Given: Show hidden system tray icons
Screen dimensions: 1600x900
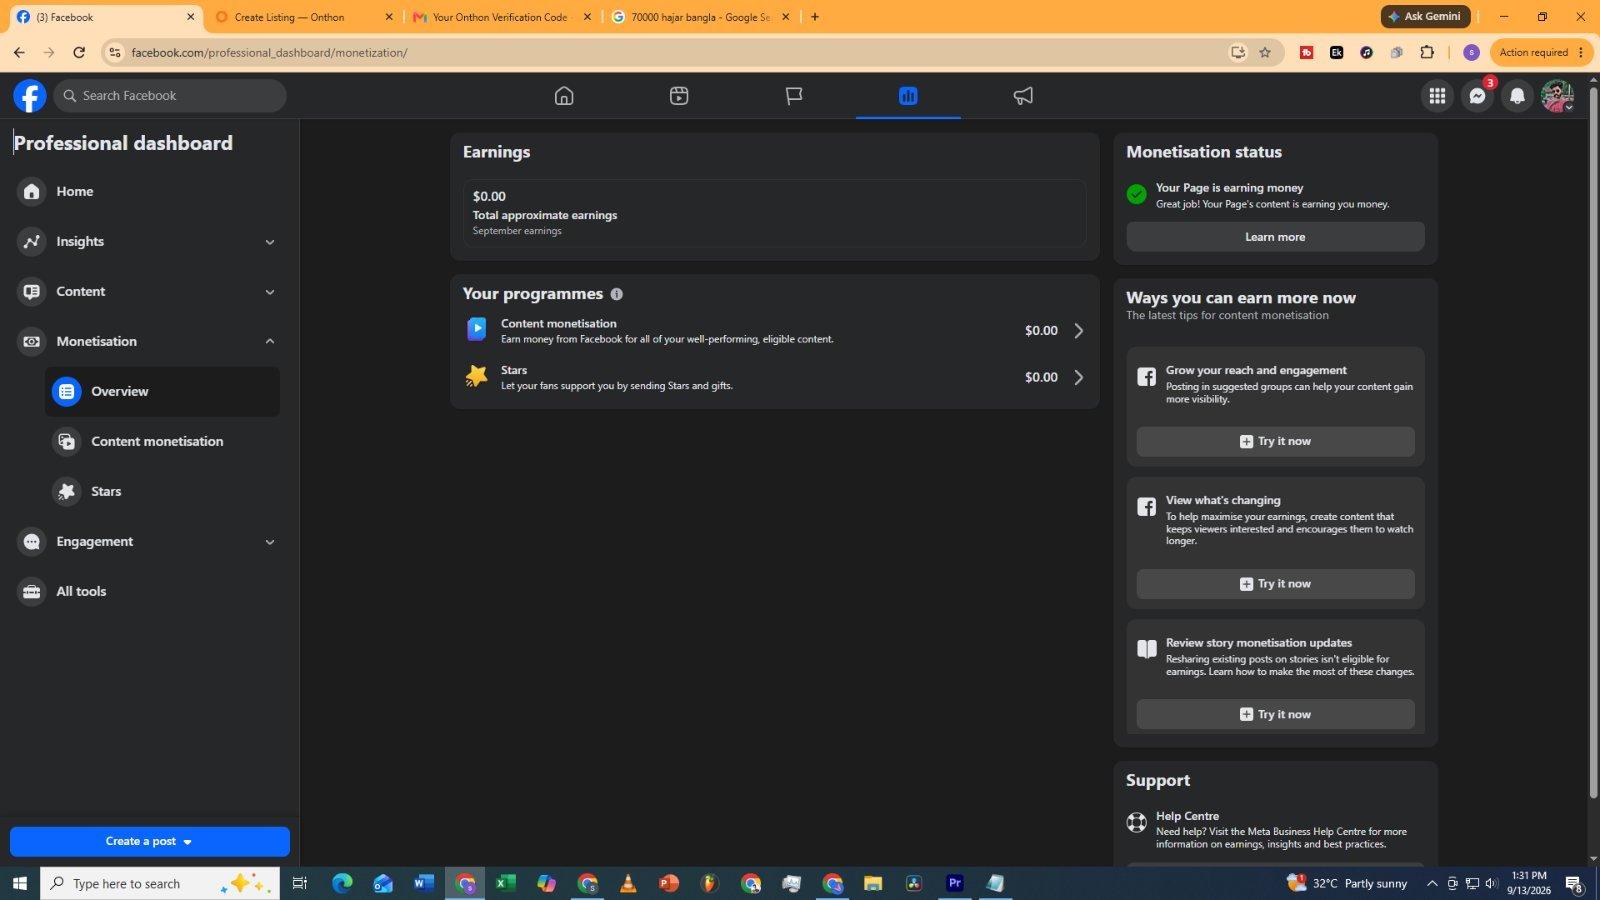Looking at the screenshot, I should click(x=1432, y=883).
